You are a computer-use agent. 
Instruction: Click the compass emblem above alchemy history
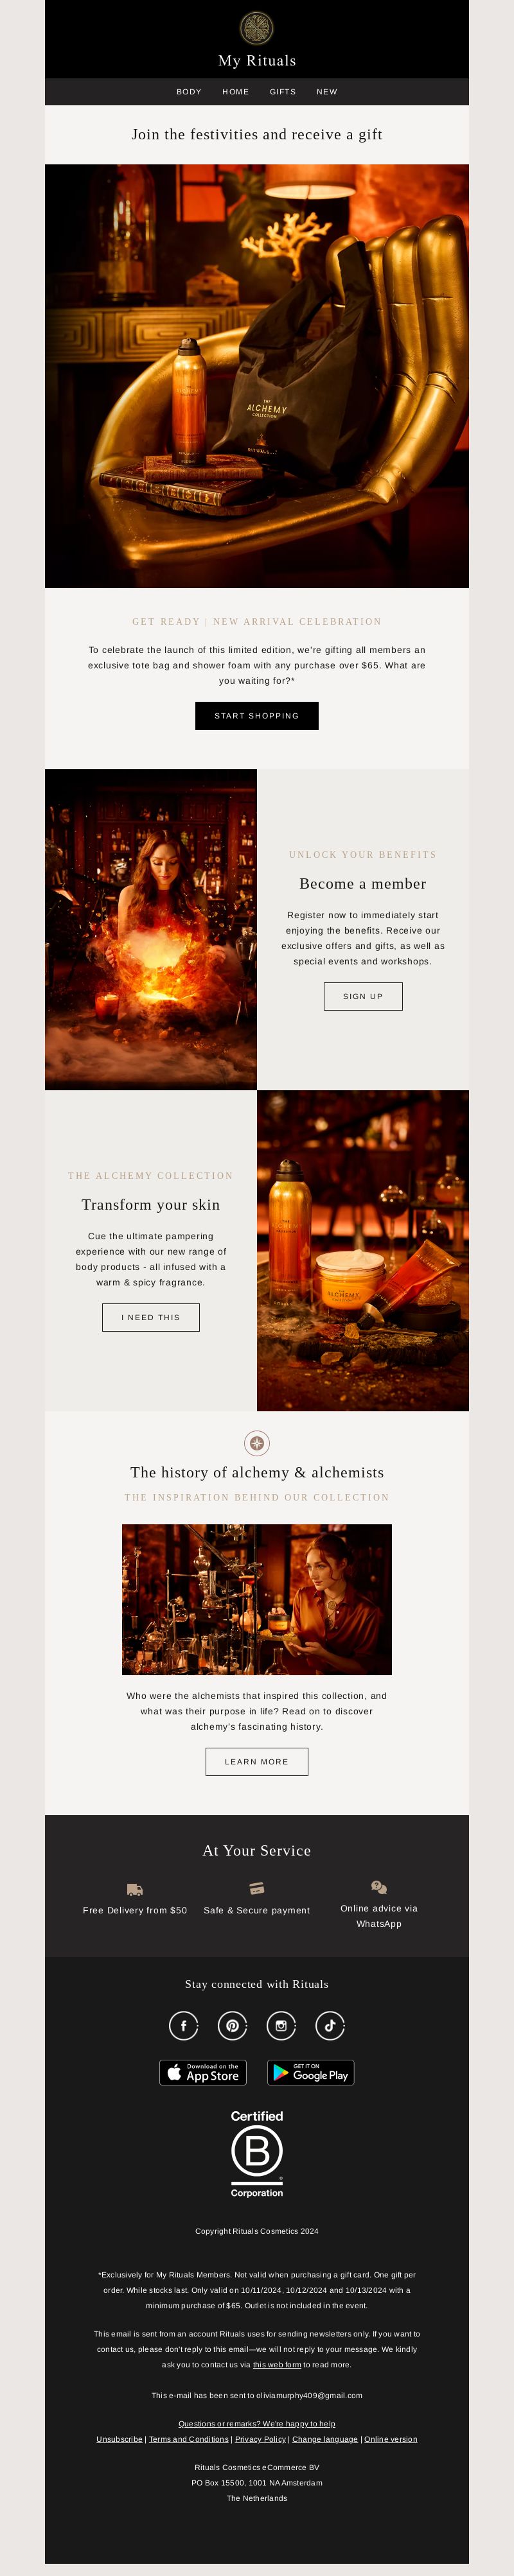pyautogui.click(x=257, y=1443)
